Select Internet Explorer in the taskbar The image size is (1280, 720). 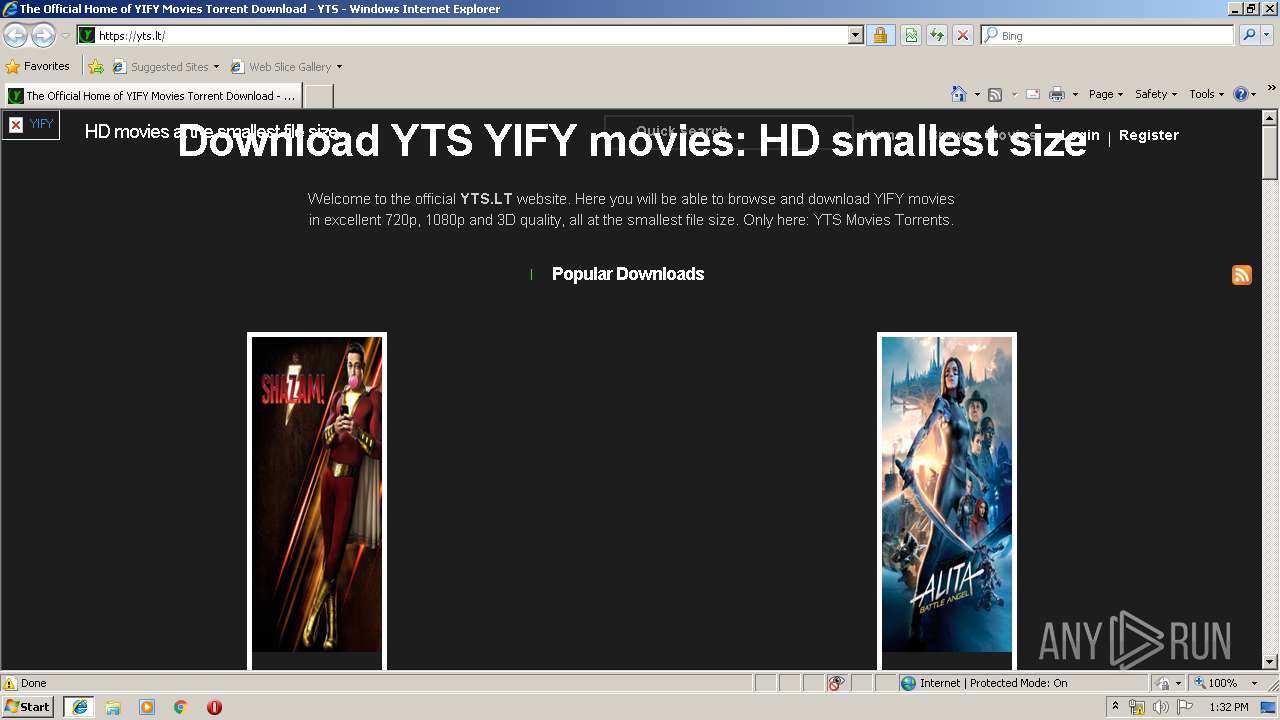pyautogui.click(x=79, y=707)
